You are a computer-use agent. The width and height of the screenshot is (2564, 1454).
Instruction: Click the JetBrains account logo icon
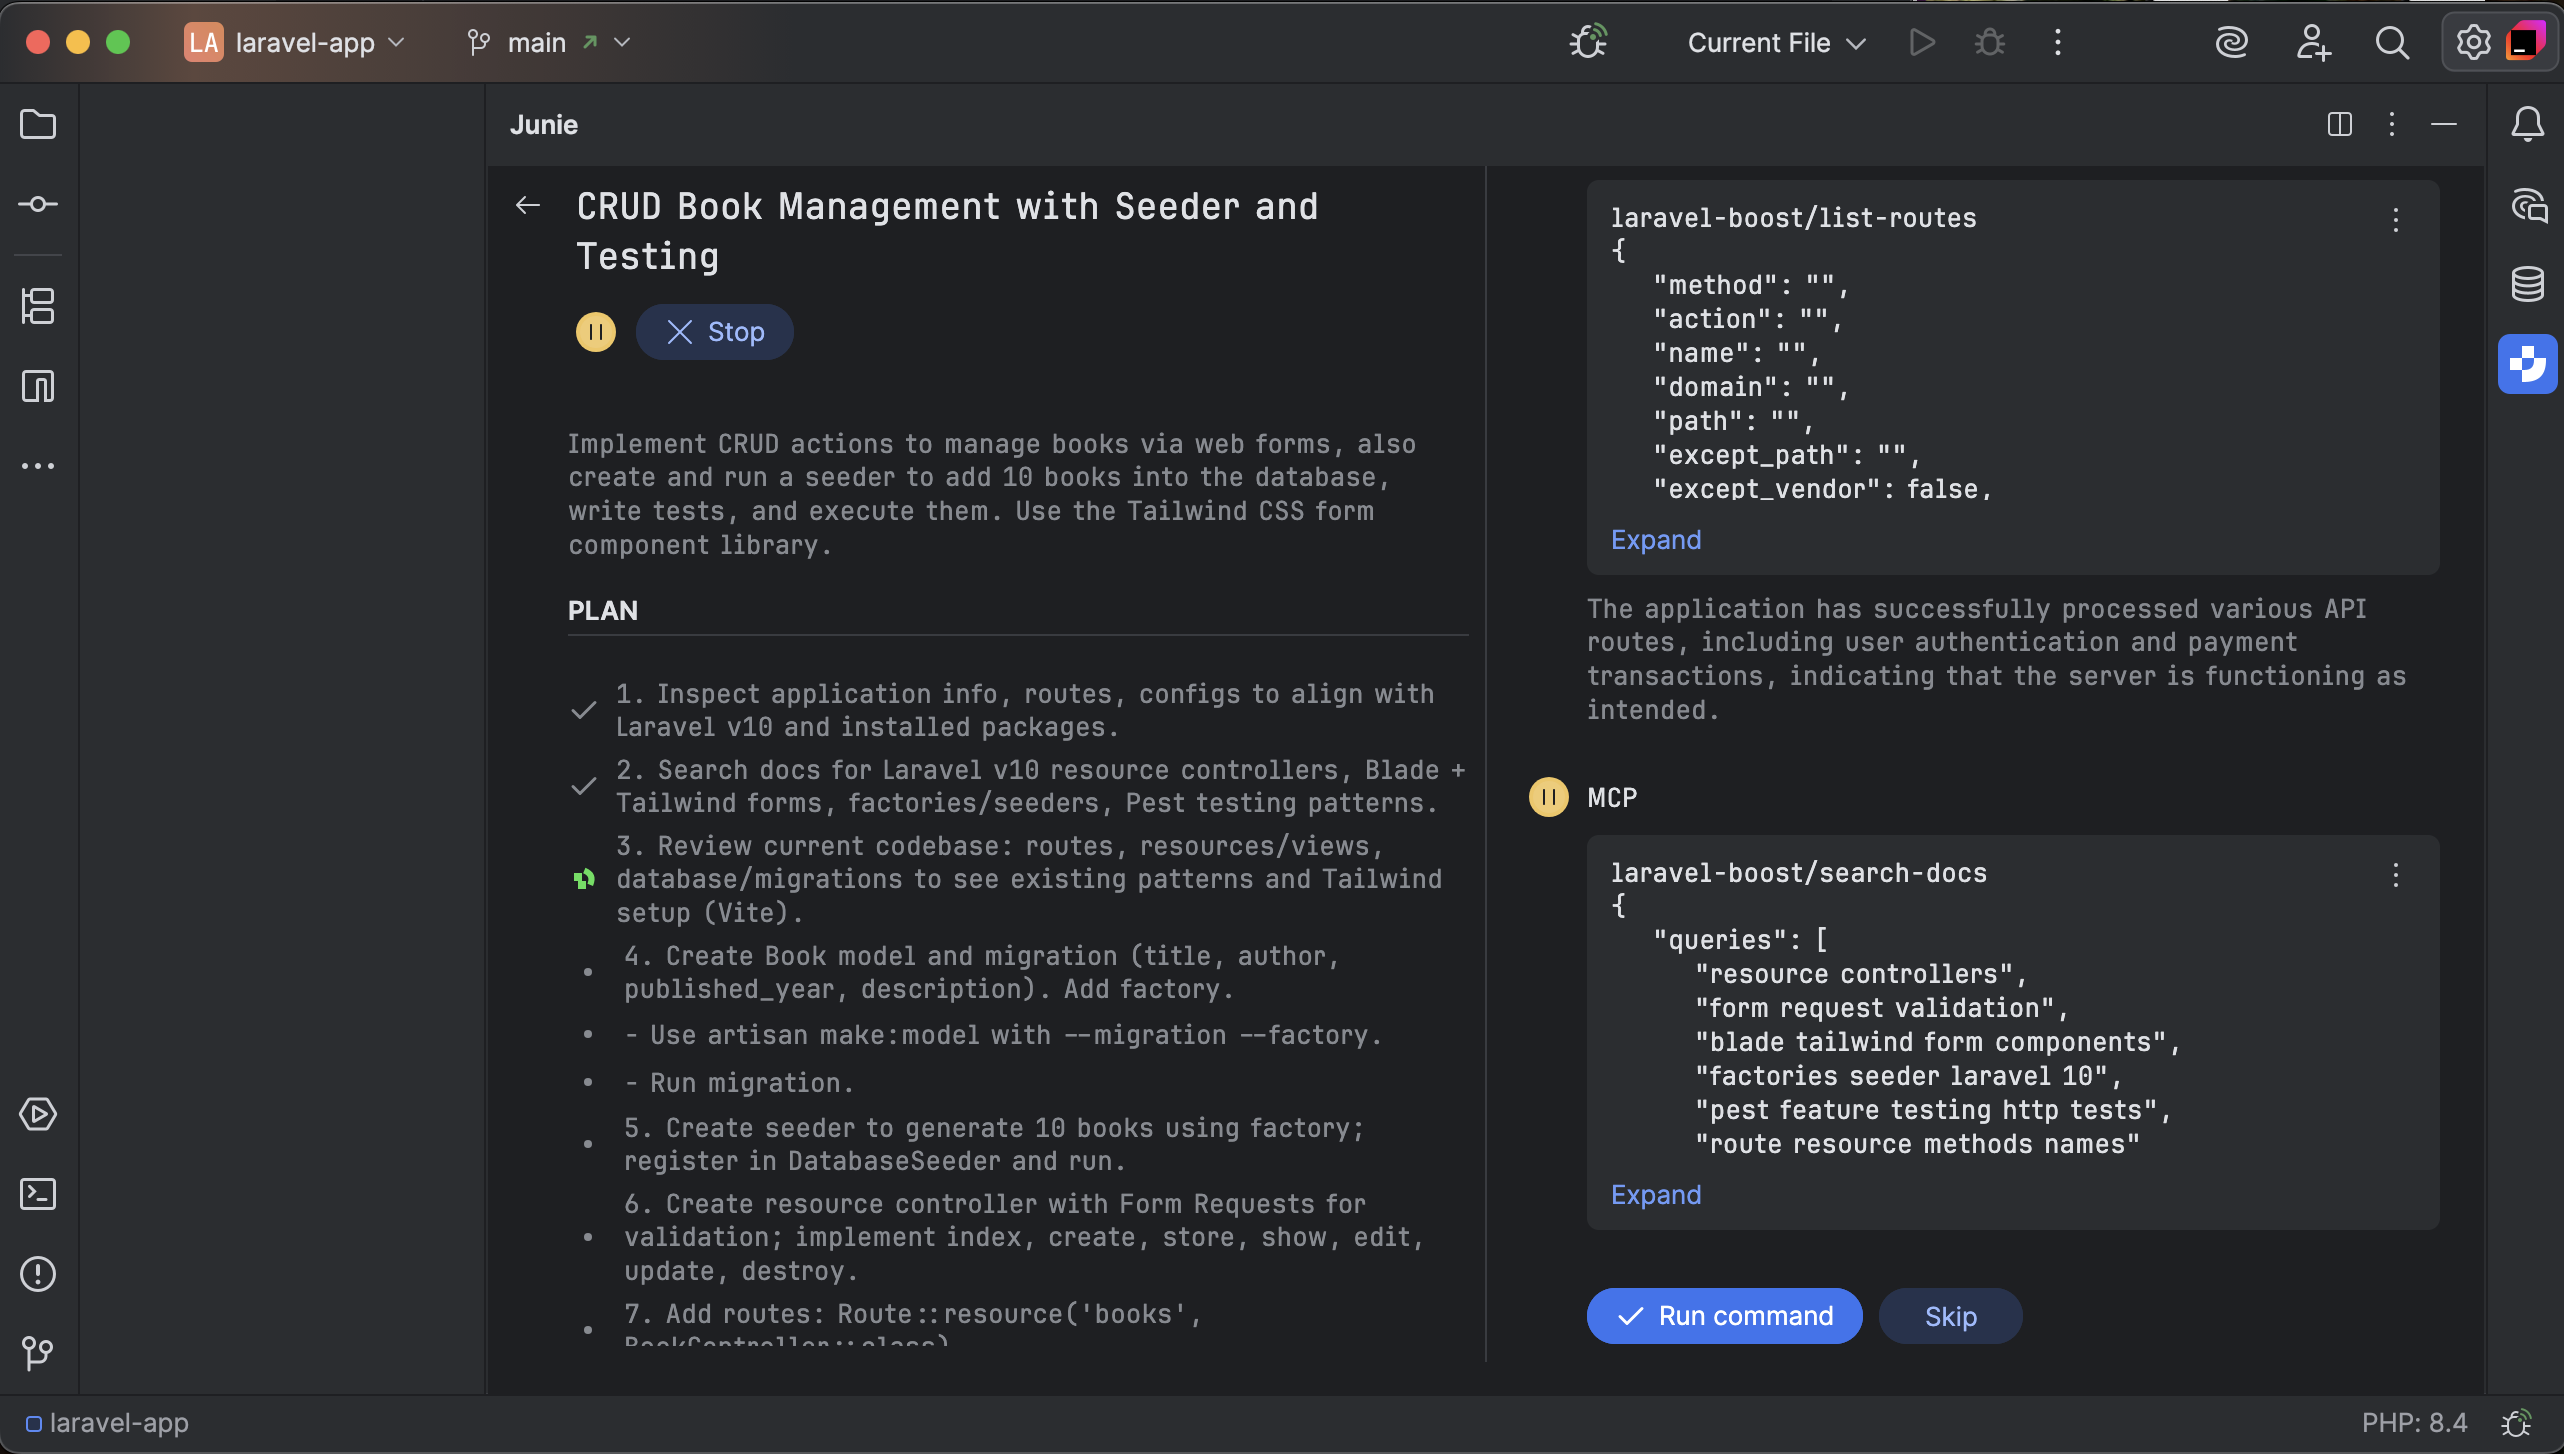[x=2525, y=42]
